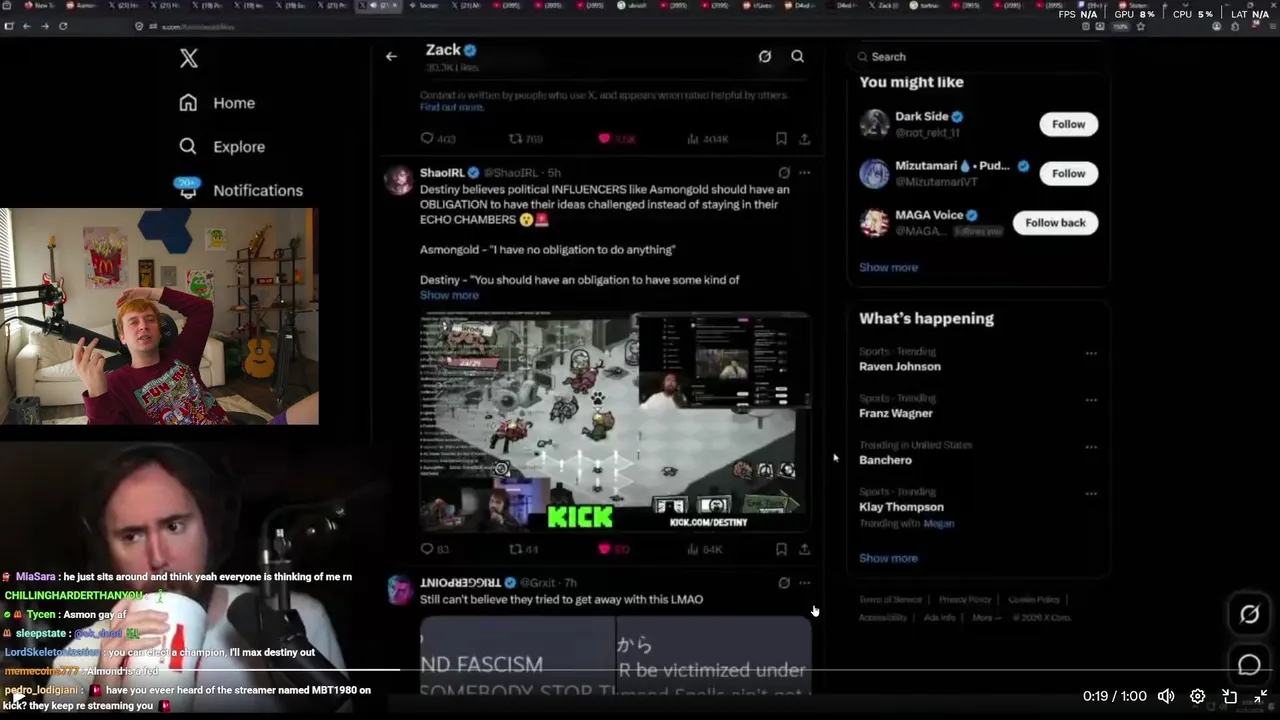Open Terms of Service footer link
The height and width of the screenshot is (720, 1280).
tap(890, 599)
